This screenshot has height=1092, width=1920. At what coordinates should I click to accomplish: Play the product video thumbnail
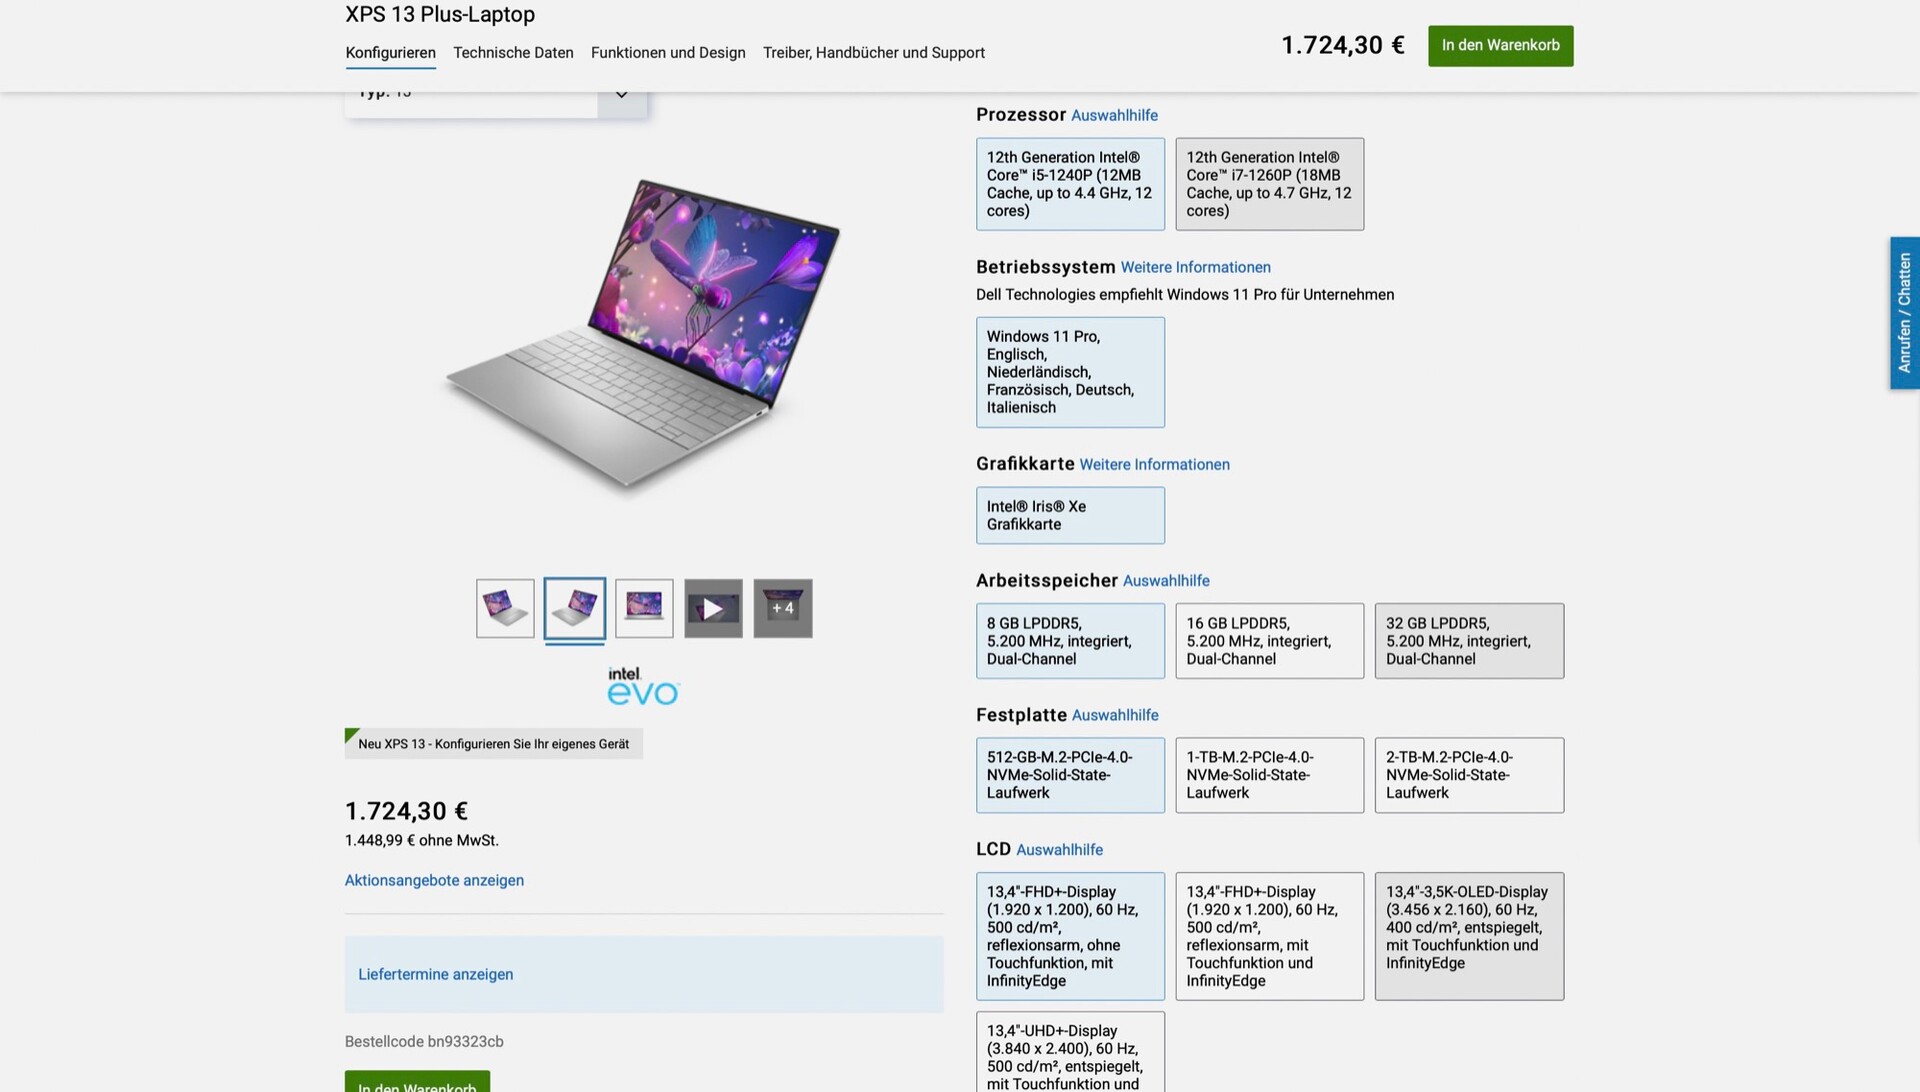coord(713,608)
